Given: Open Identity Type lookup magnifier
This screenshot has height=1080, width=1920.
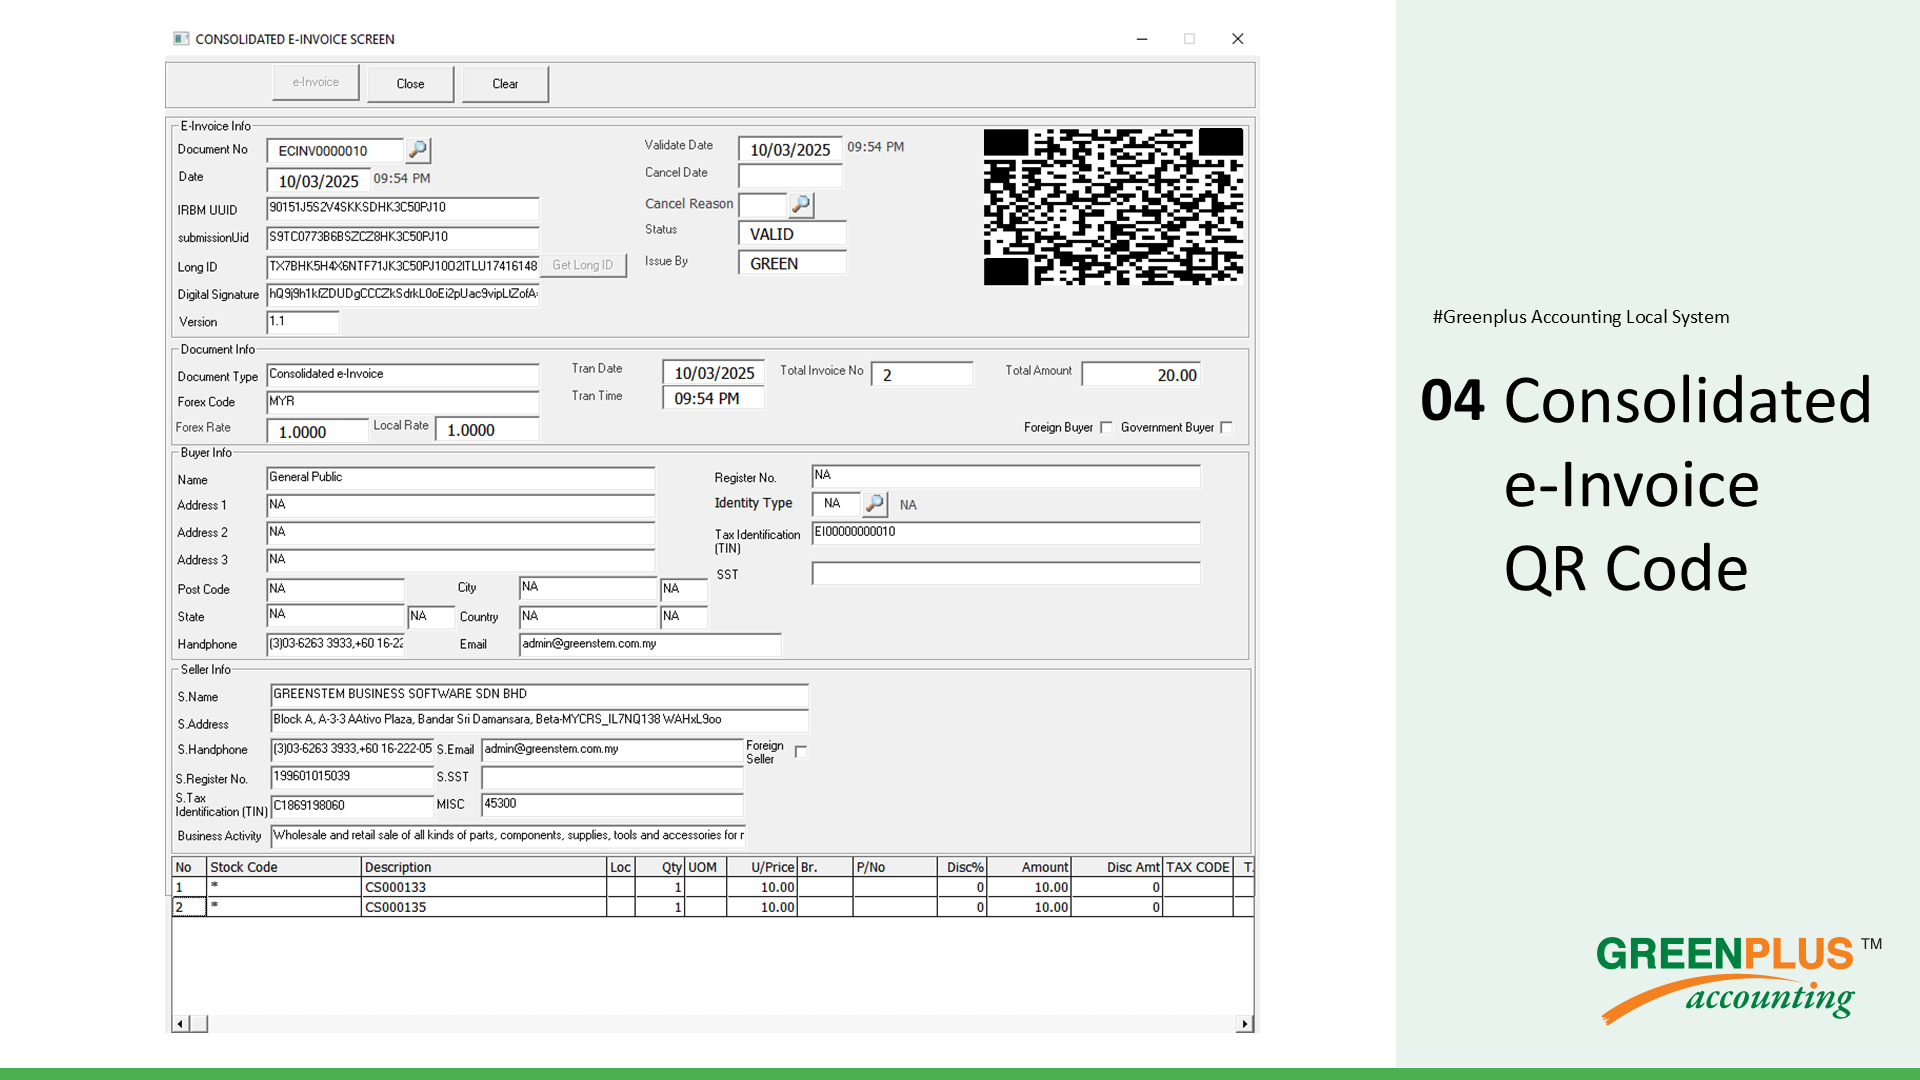Looking at the screenshot, I should (x=875, y=504).
